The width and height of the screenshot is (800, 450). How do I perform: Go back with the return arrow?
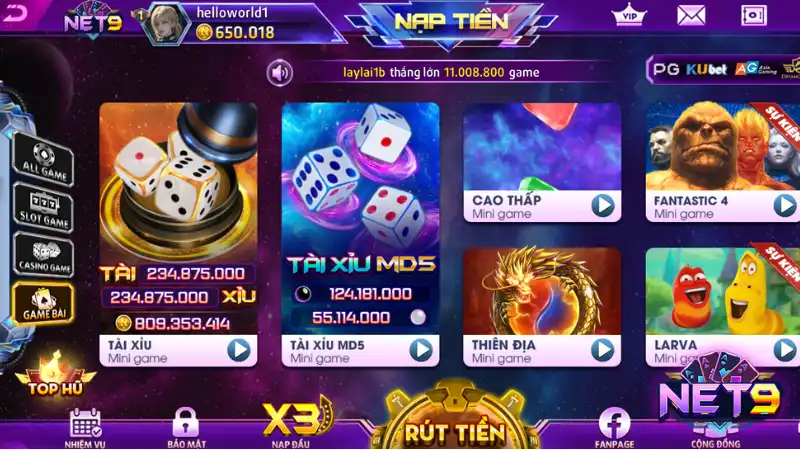click(14, 13)
